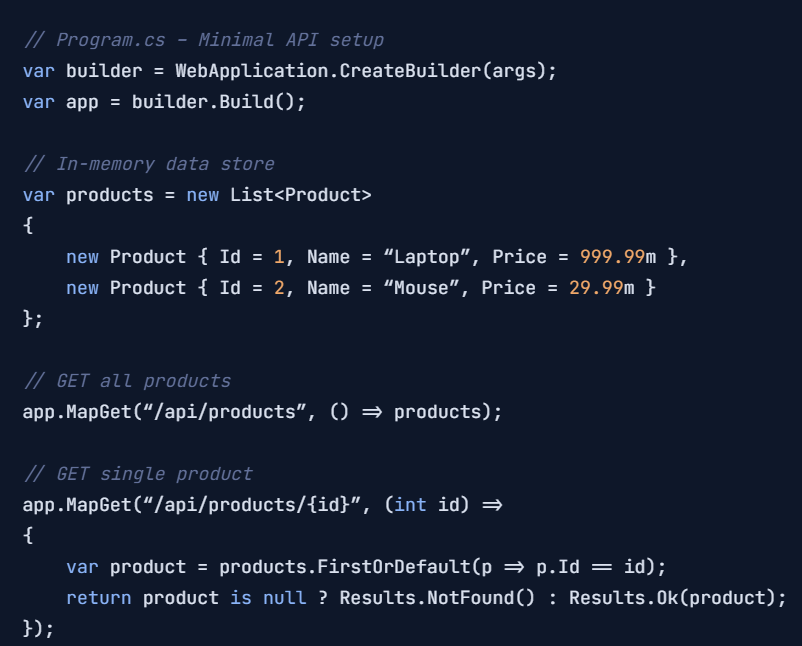Click the 'return' keyword
The width and height of the screenshot is (802, 646).
[99, 598]
